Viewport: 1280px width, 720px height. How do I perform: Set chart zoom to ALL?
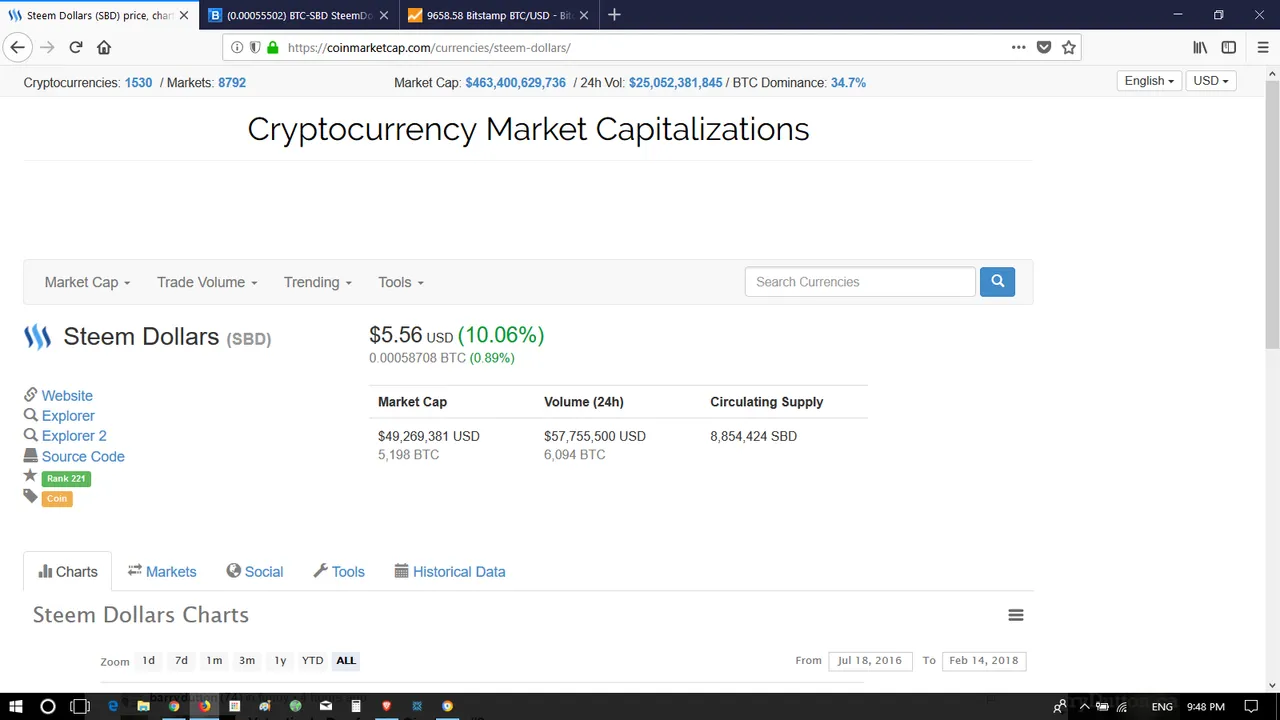[x=346, y=660]
